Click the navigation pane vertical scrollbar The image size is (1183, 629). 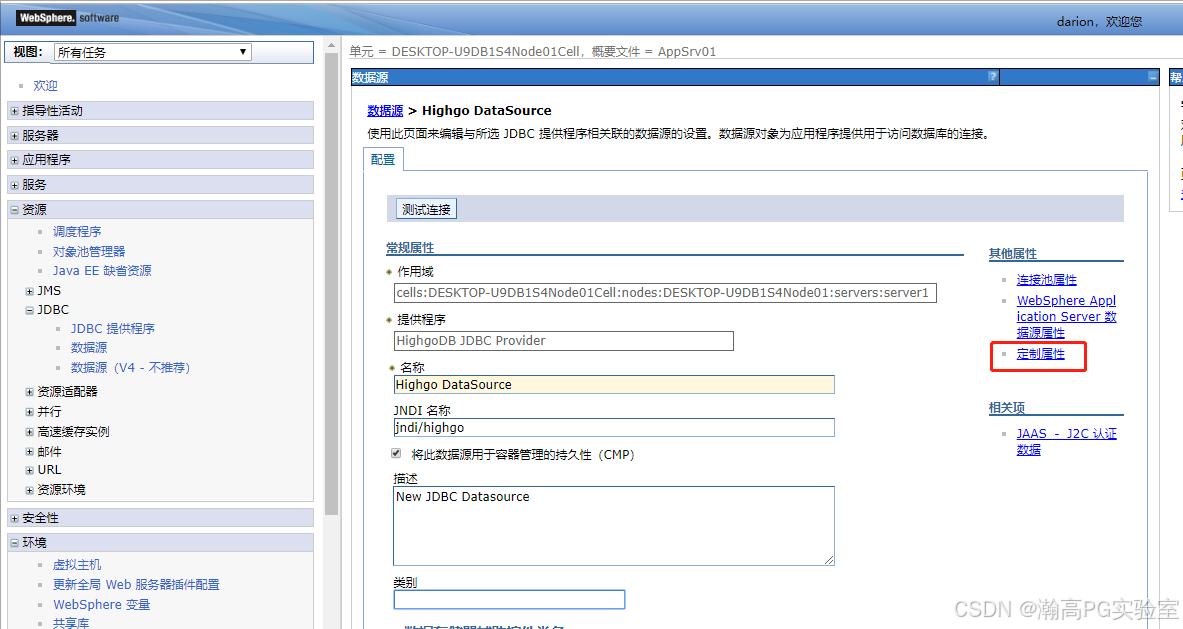click(331, 283)
